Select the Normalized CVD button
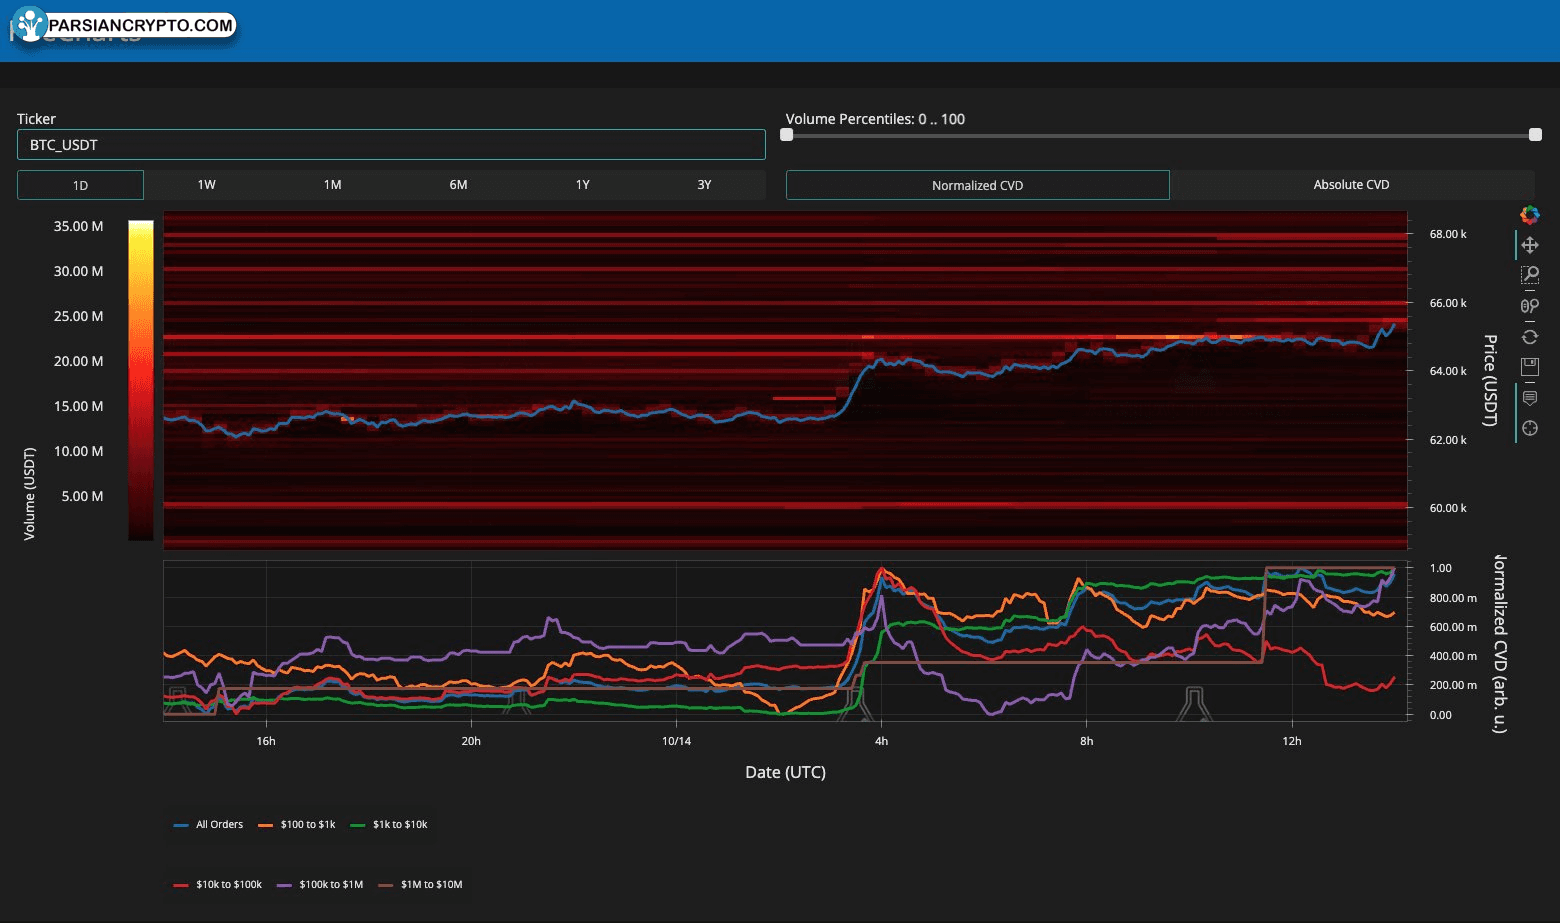 coord(977,185)
